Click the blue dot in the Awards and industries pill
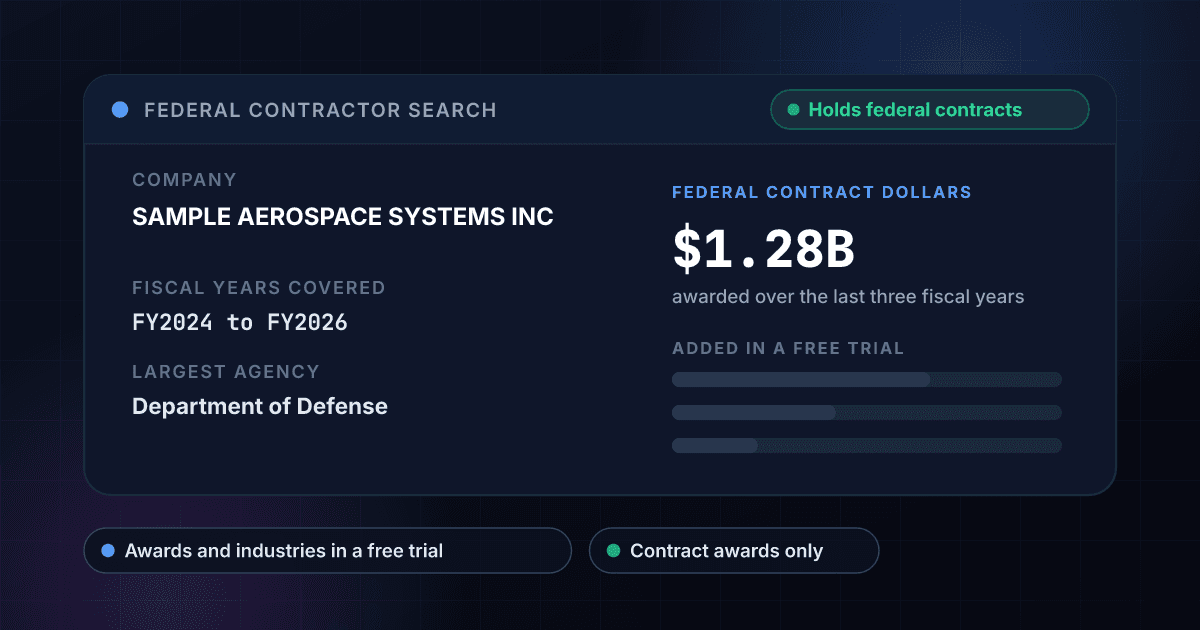 click(x=108, y=551)
